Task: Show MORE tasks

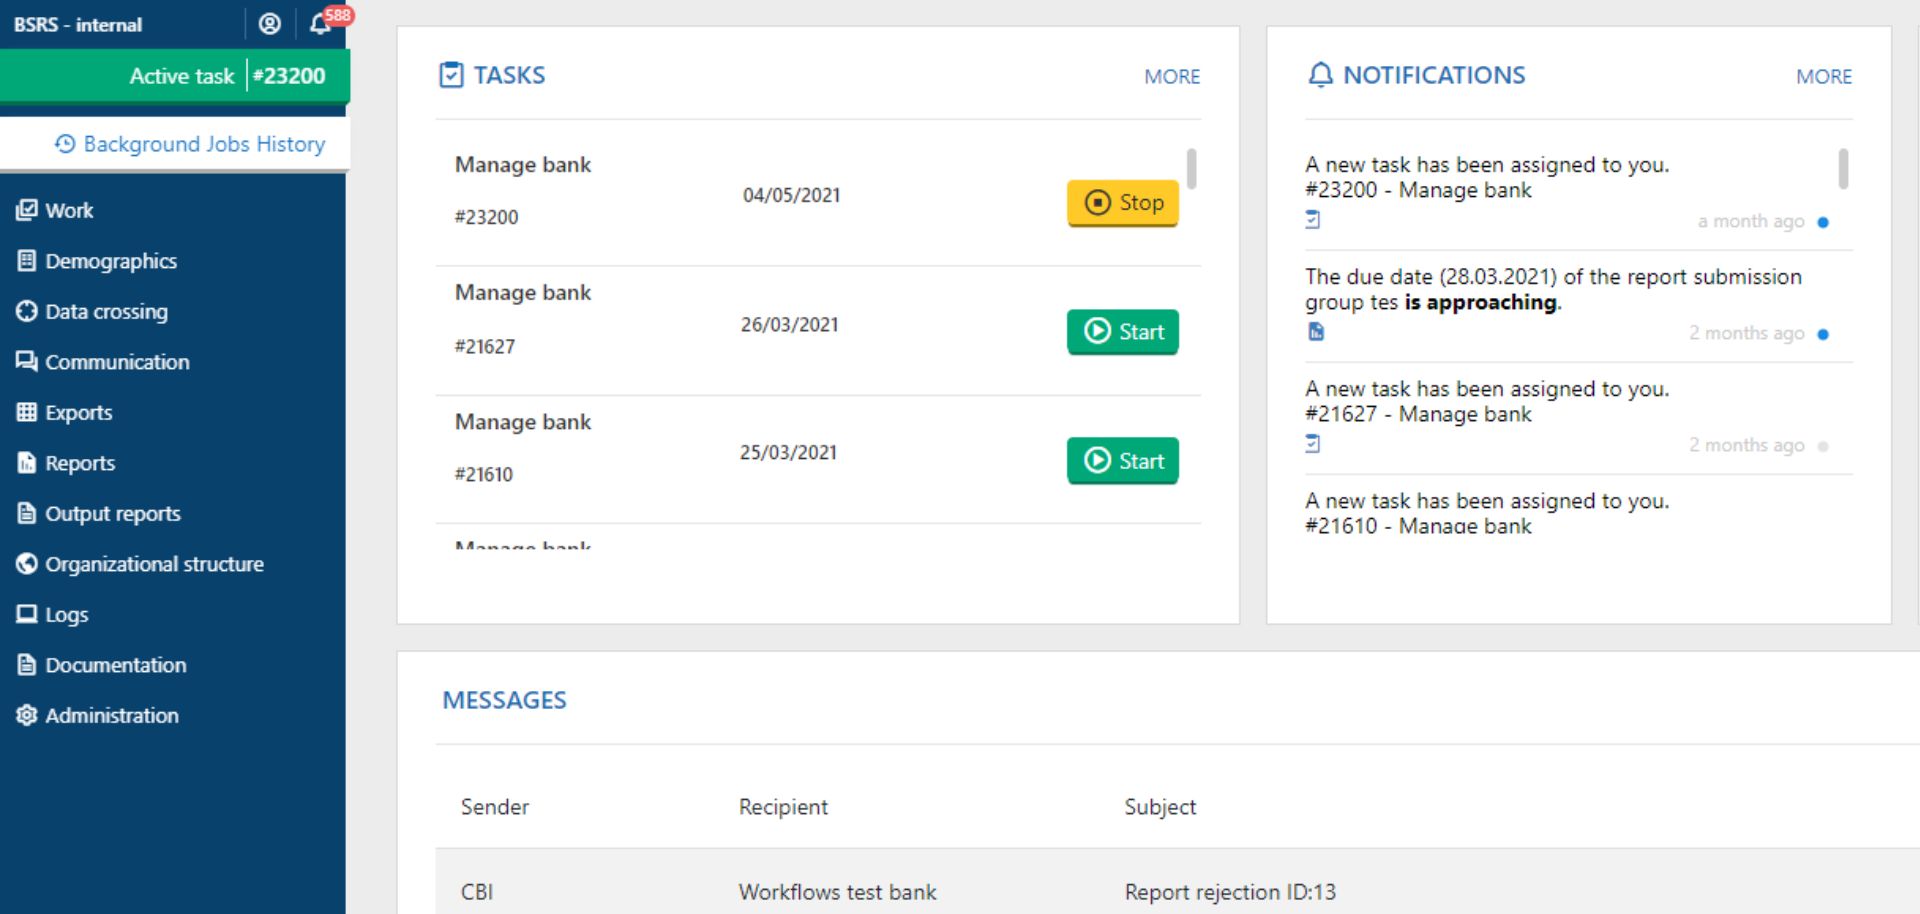Action: tap(1171, 77)
